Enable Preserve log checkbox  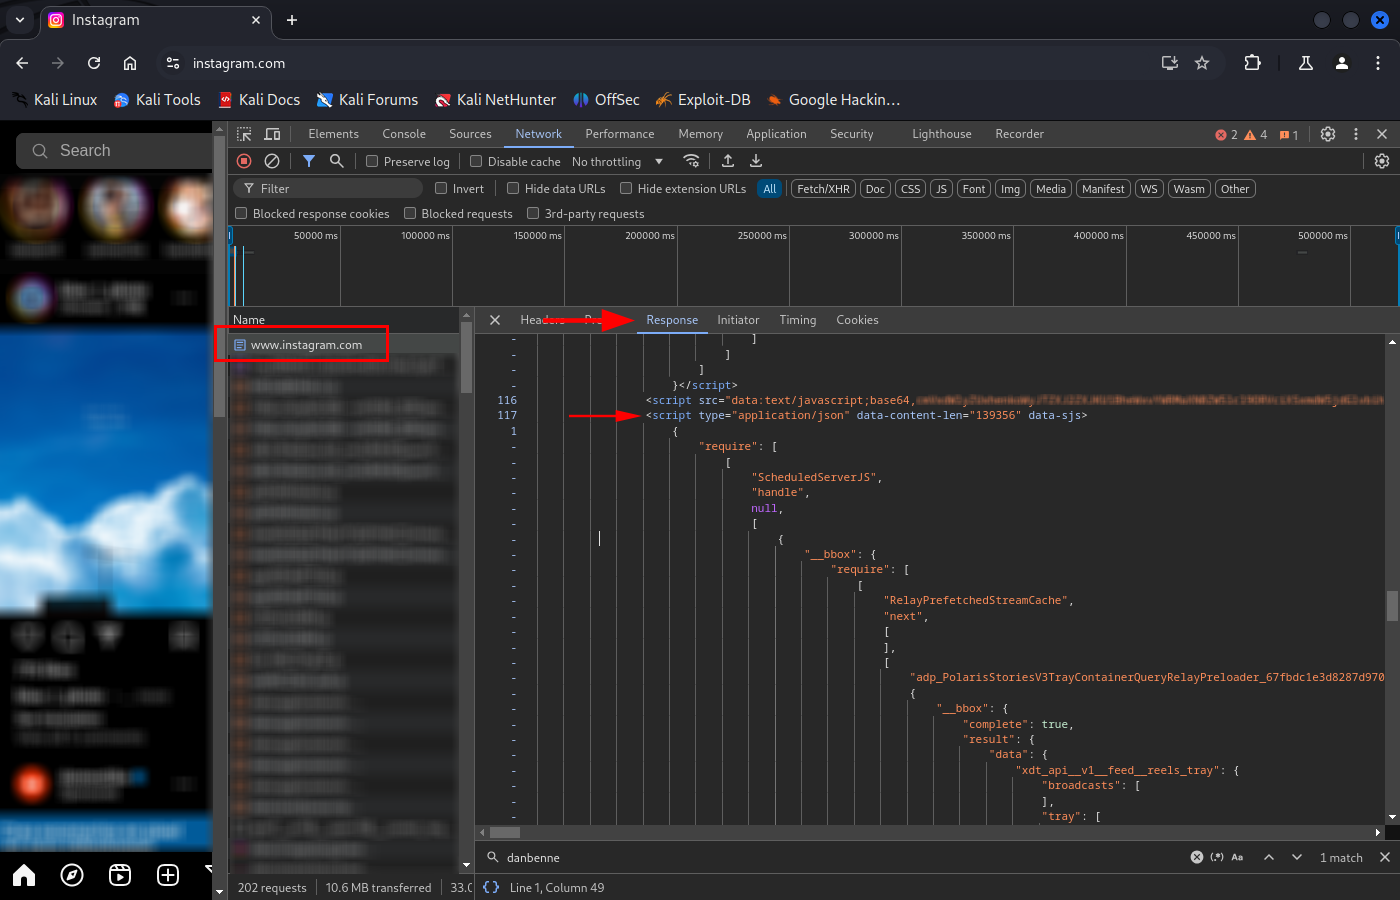(372, 161)
